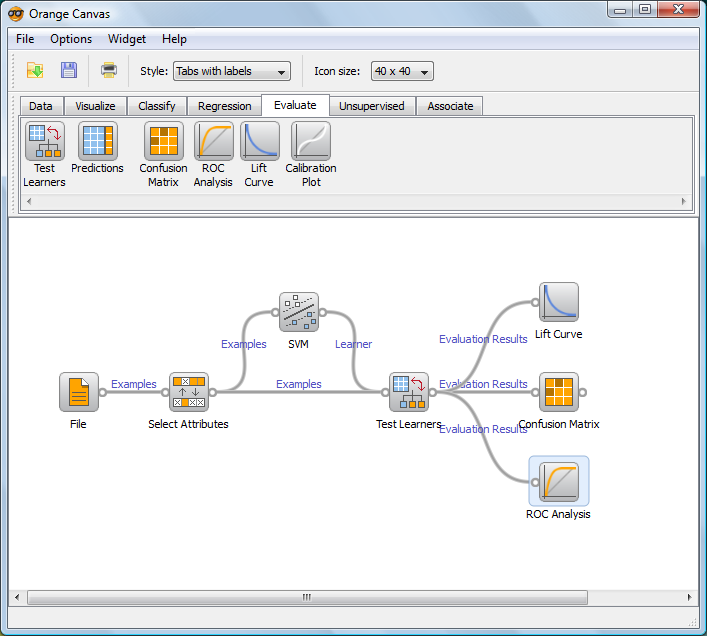
Task: Switch to the Evaluate tab
Action: click(295, 105)
